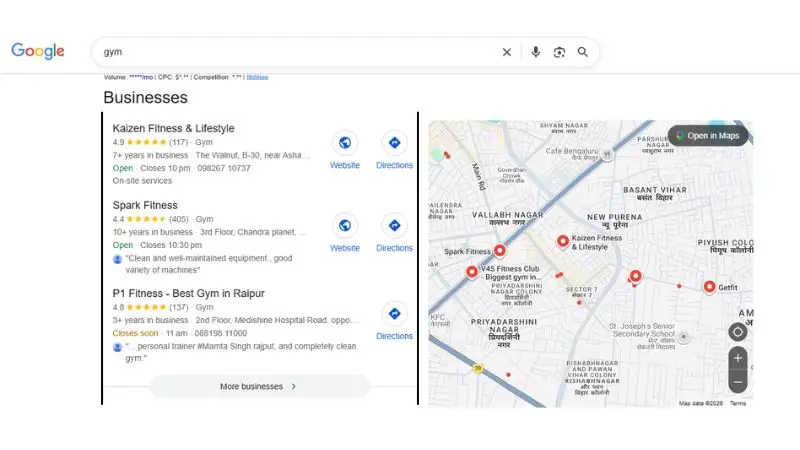Open Spark Fitness listing title
The width and height of the screenshot is (800, 450).
(145, 205)
